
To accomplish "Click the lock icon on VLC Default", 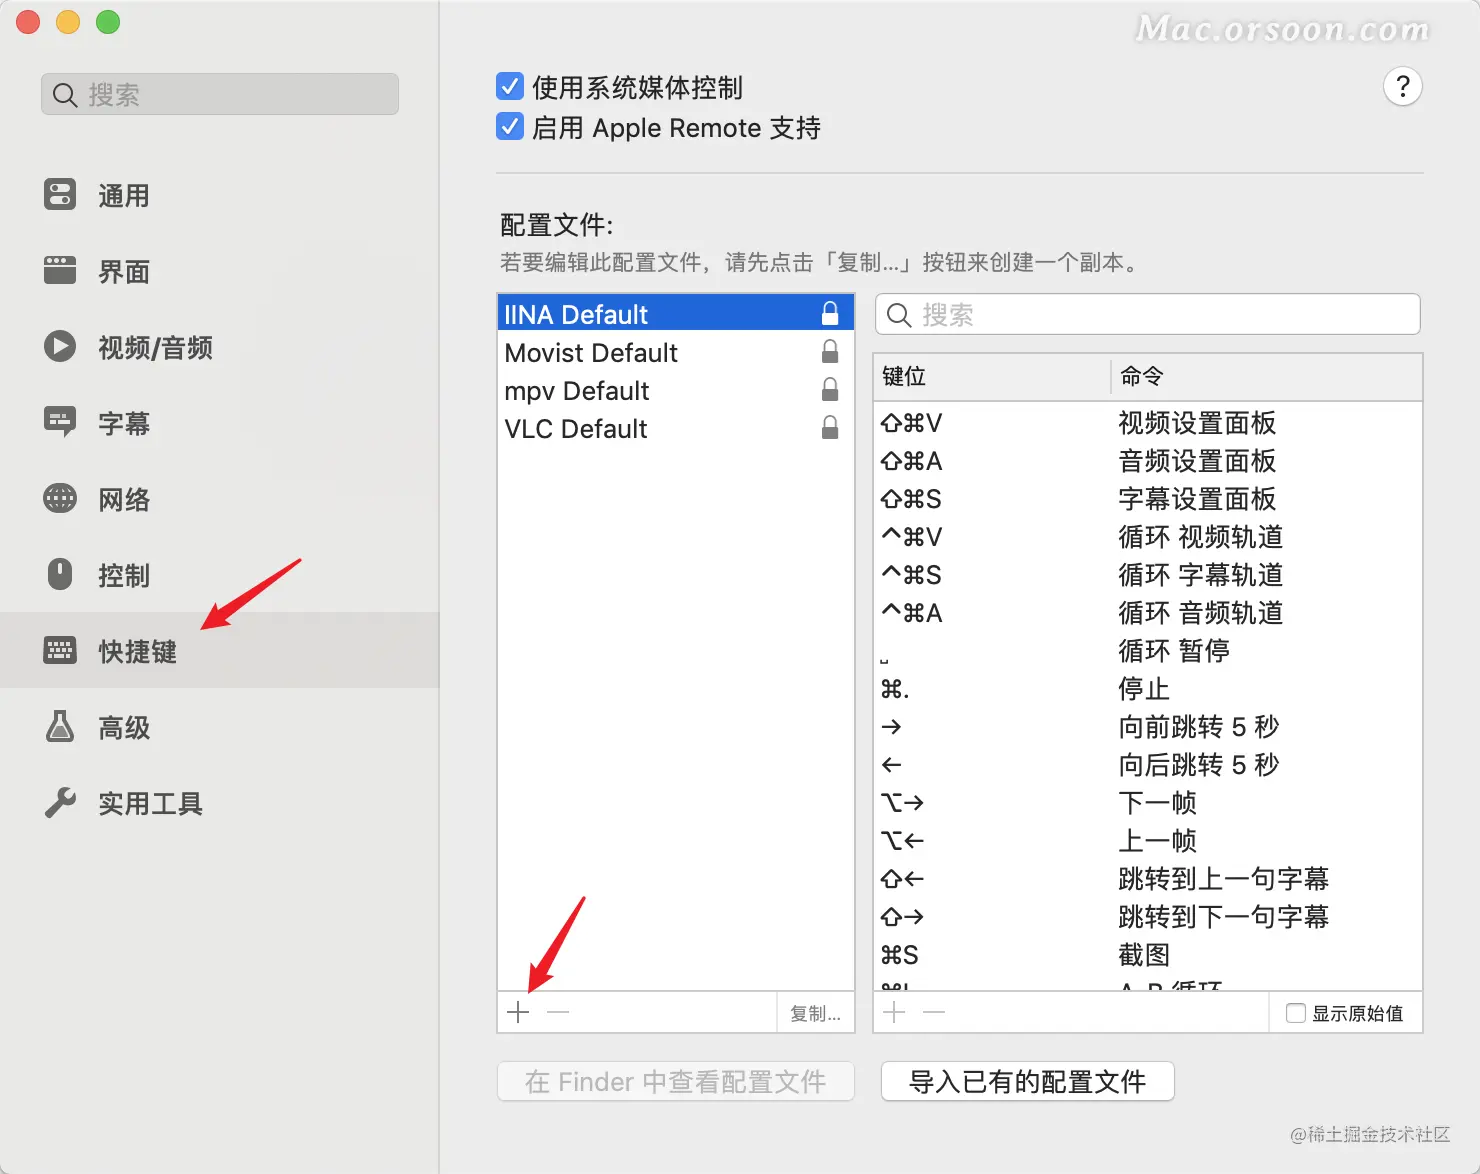I will (830, 428).
